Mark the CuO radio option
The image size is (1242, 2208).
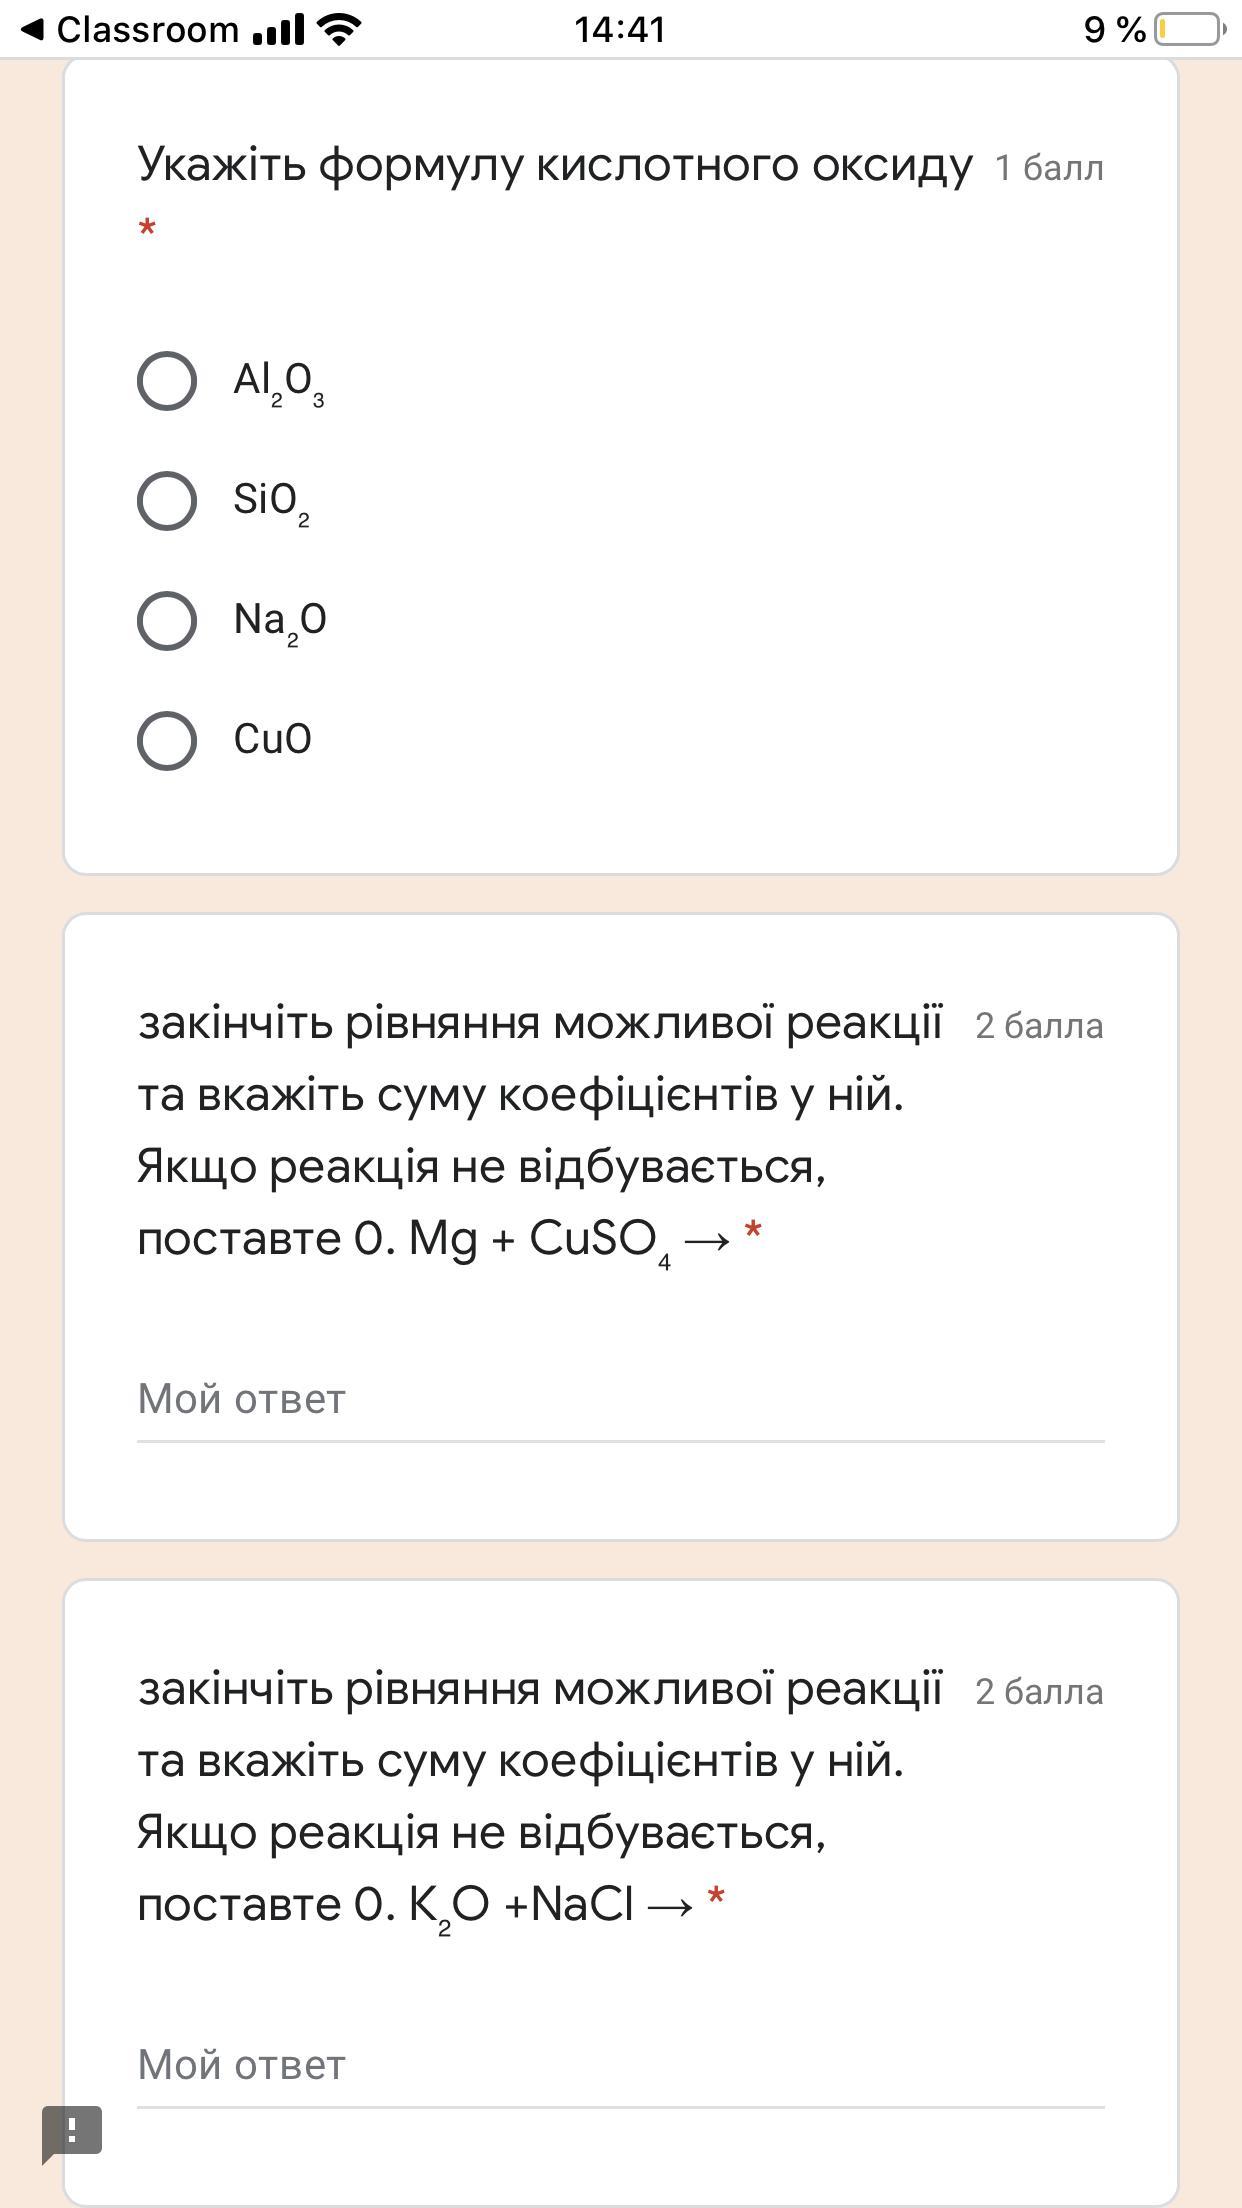[167, 741]
